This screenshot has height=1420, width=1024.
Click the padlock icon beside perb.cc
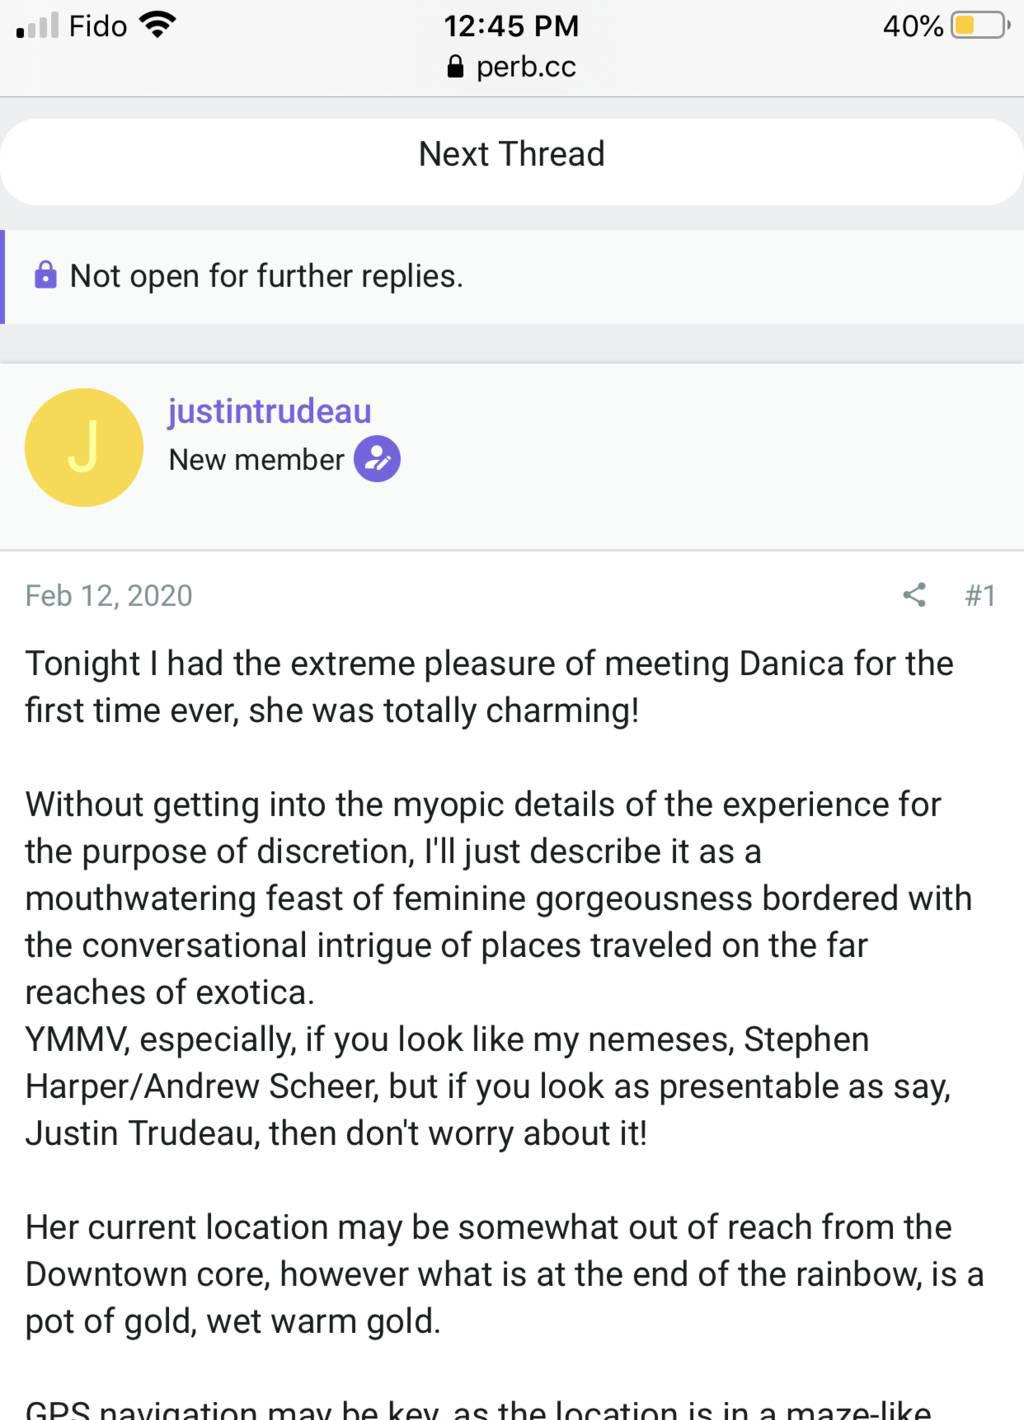click(x=455, y=67)
